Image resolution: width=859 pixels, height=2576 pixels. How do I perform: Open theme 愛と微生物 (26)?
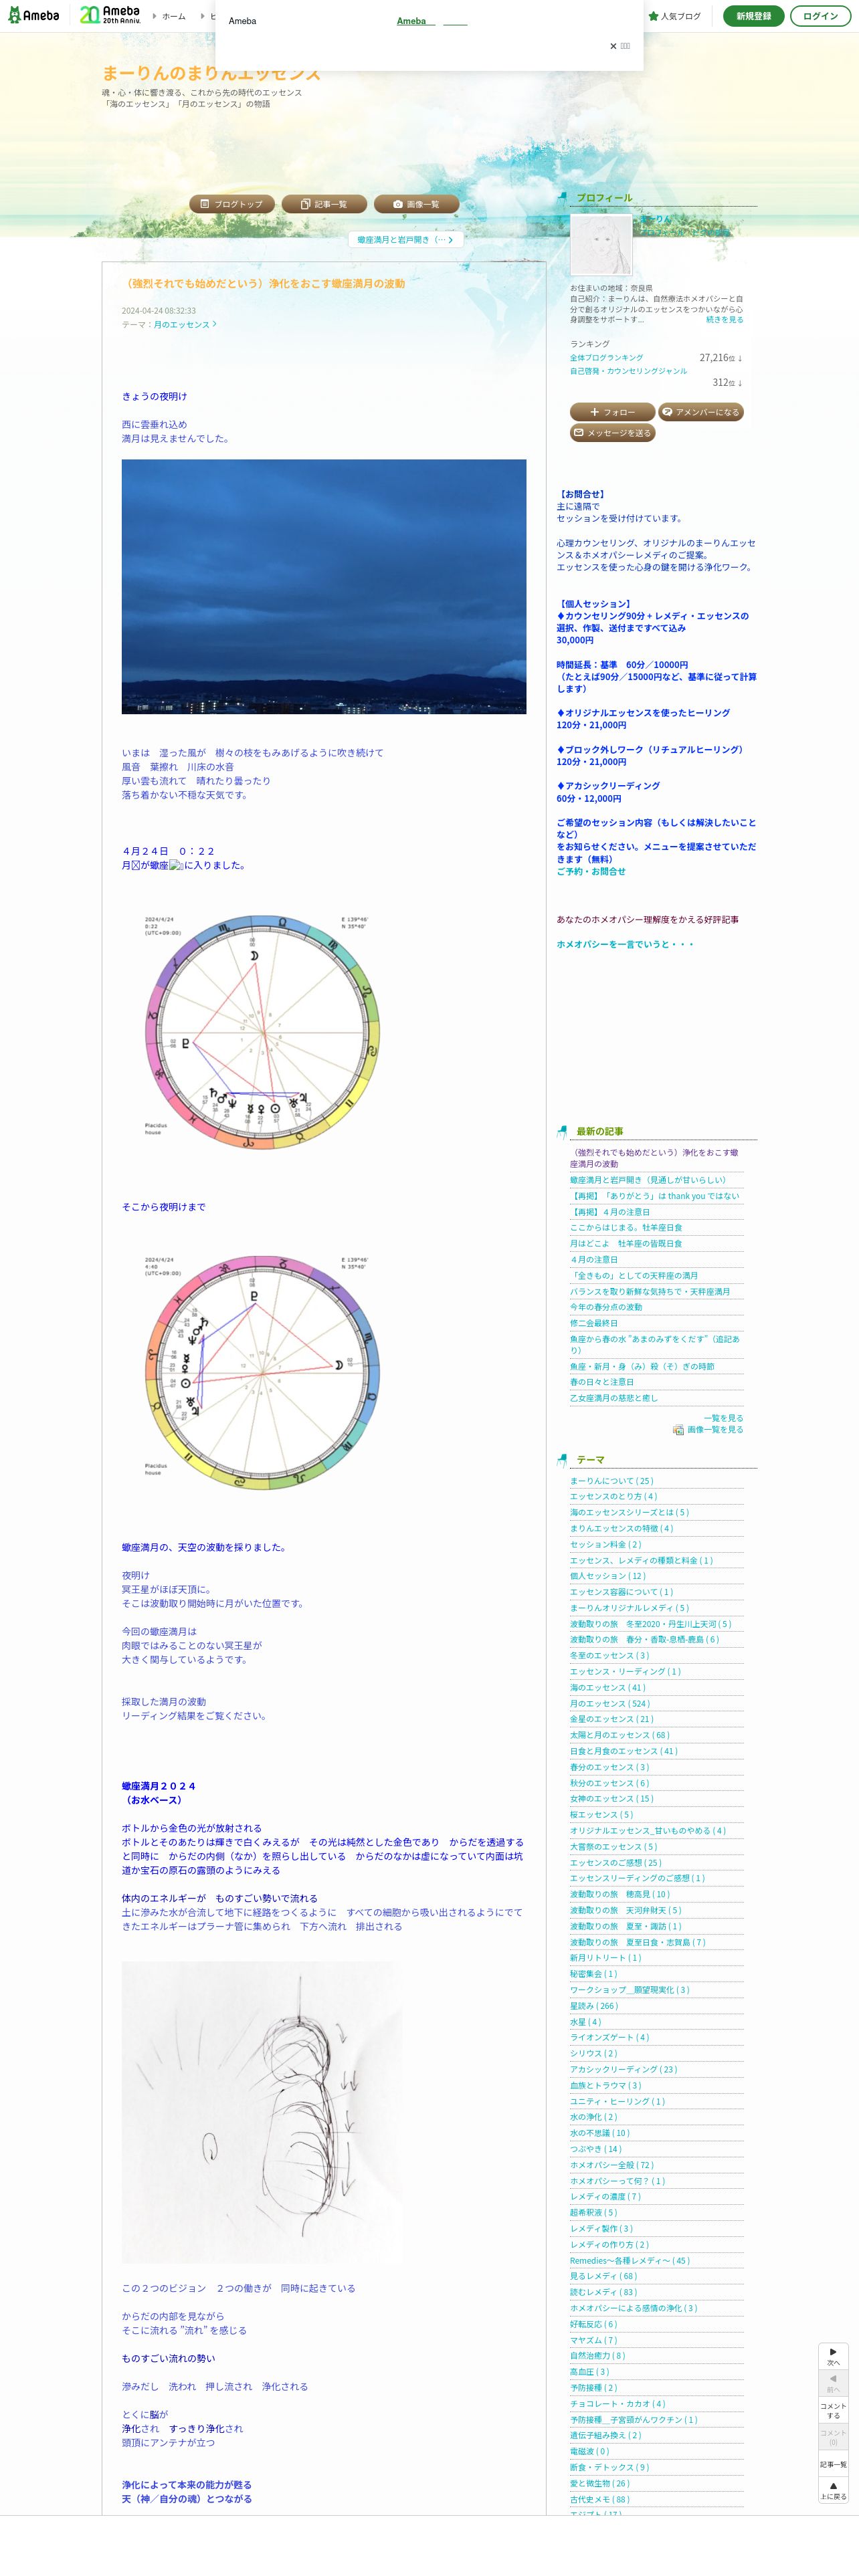point(600,2483)
